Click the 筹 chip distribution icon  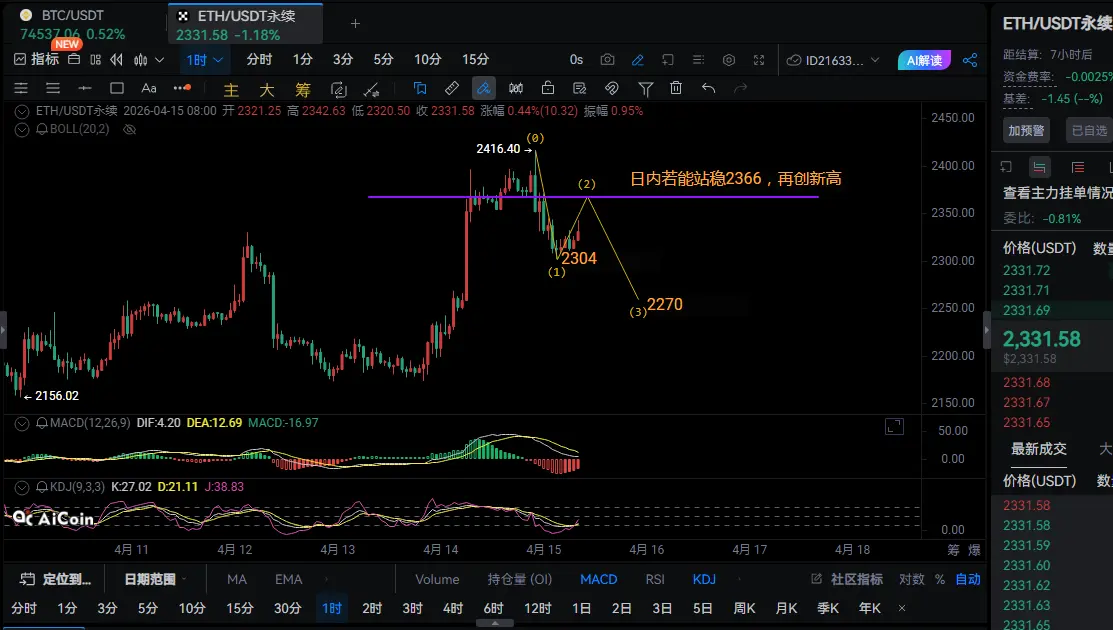pos(303,89)
